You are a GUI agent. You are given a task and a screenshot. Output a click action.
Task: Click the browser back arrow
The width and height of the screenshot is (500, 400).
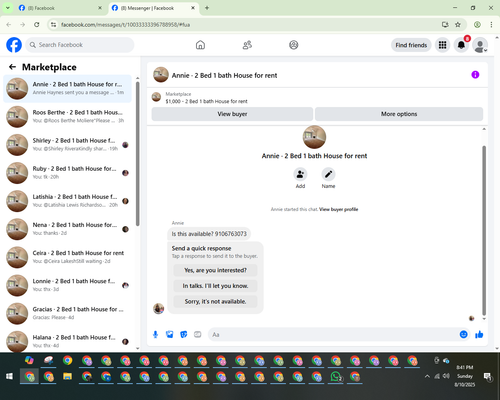9,25
